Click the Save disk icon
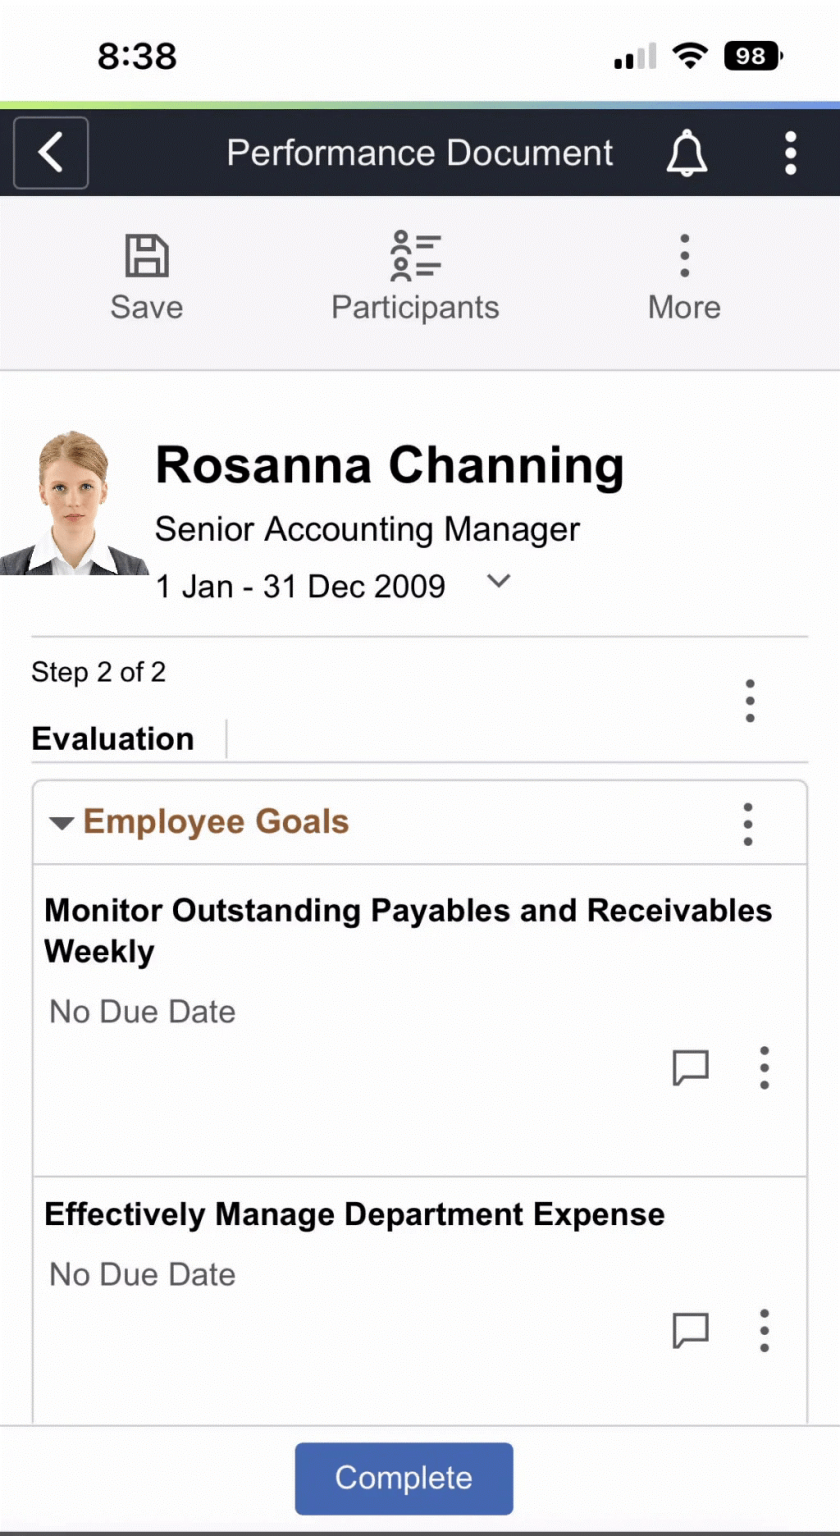This screenshot has height=1536, width=840. click(x=147, y=257)
